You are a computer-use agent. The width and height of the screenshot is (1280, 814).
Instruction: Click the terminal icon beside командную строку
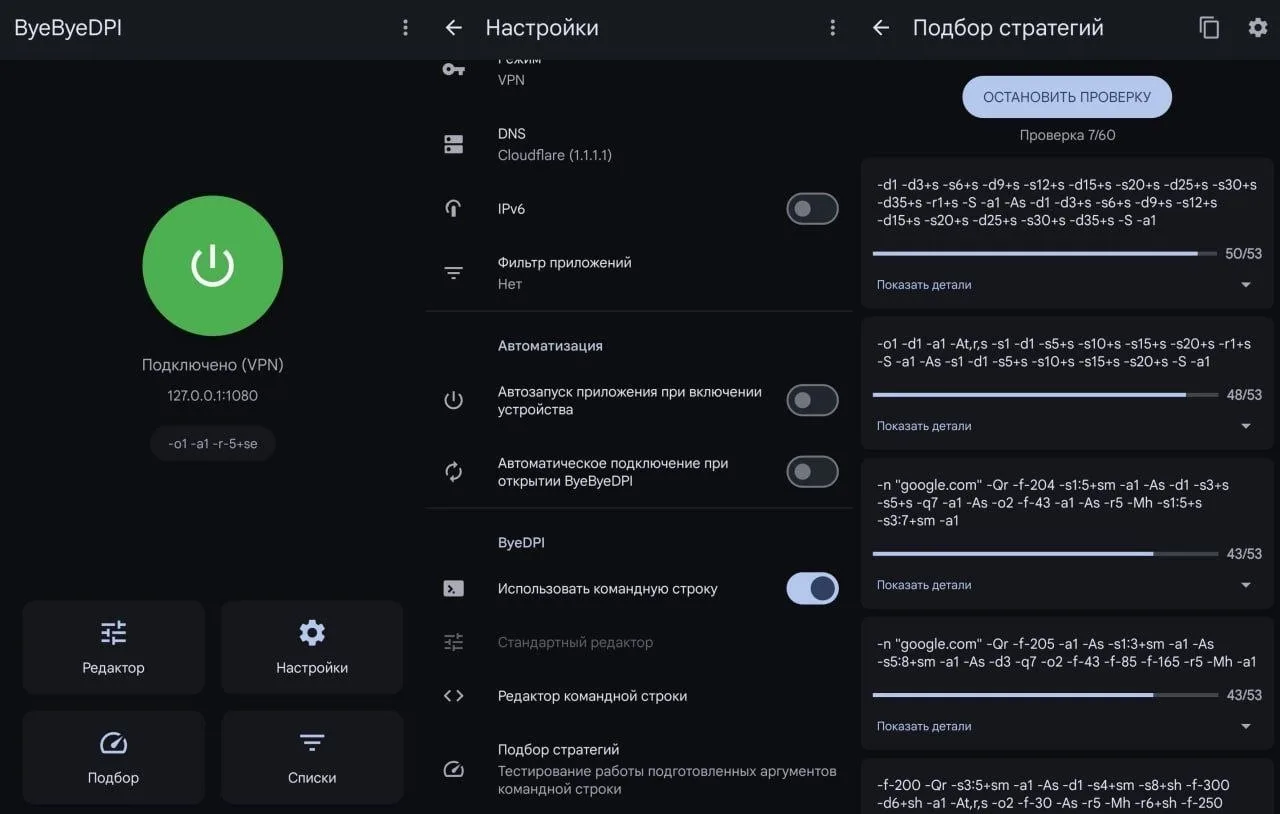[454, 589]
